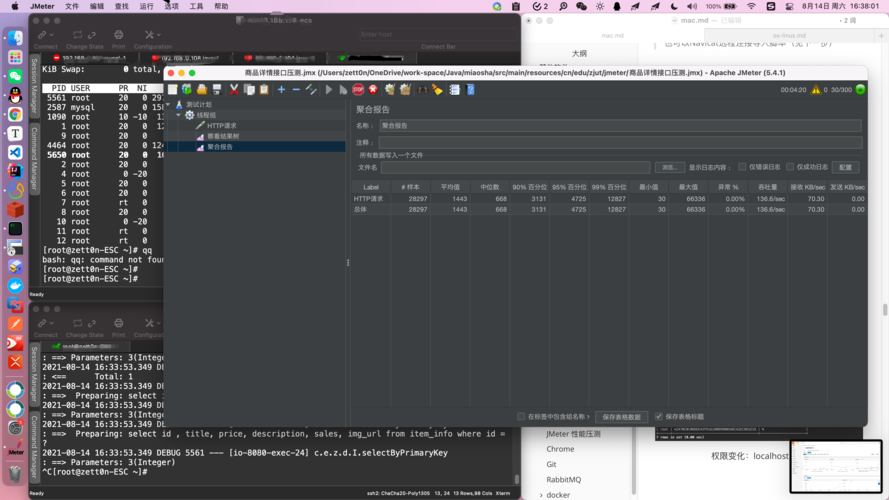Select the 聚合报告 item in the test tree
Screen dimensions: 889x500
(x=220, y=147)
